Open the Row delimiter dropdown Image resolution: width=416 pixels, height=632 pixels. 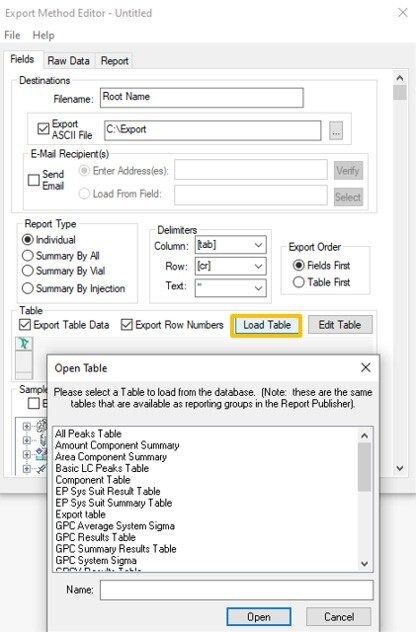[x=231, y=266]
